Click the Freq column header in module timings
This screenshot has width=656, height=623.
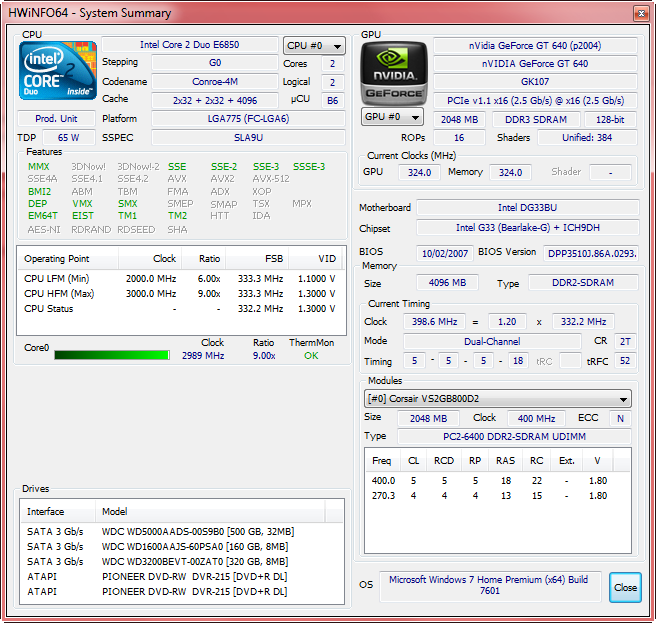click(x=382, y=461)
